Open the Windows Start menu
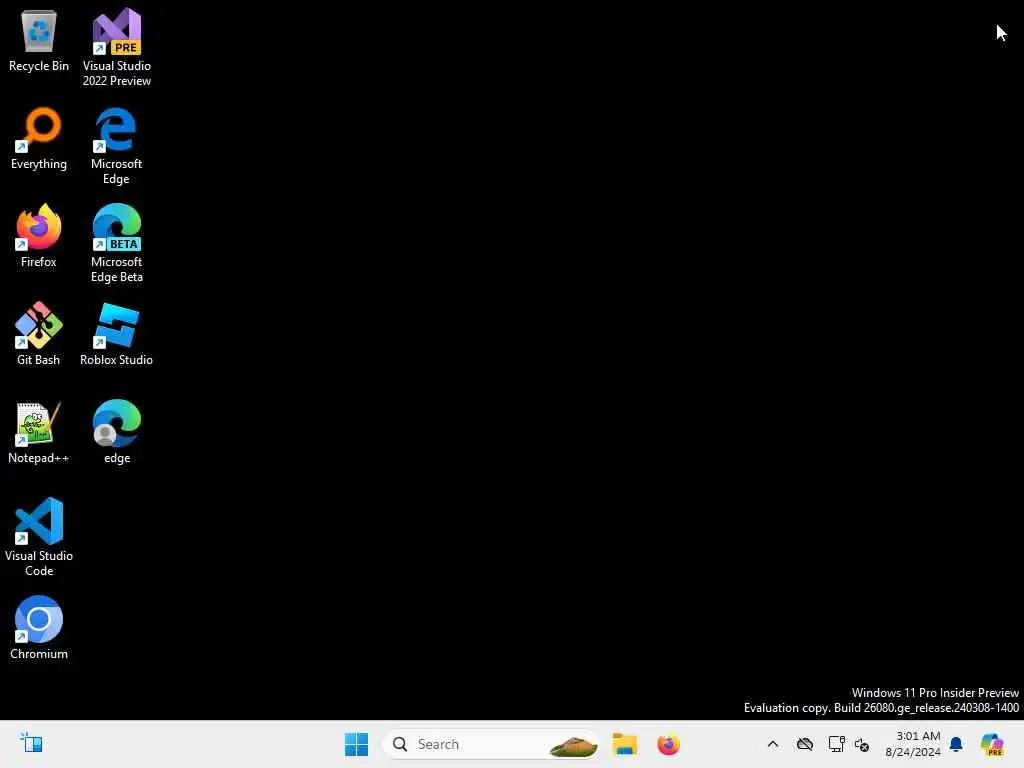Image resolution: width=1024 pixels, height=768 pixels. [x=357, y=744]
